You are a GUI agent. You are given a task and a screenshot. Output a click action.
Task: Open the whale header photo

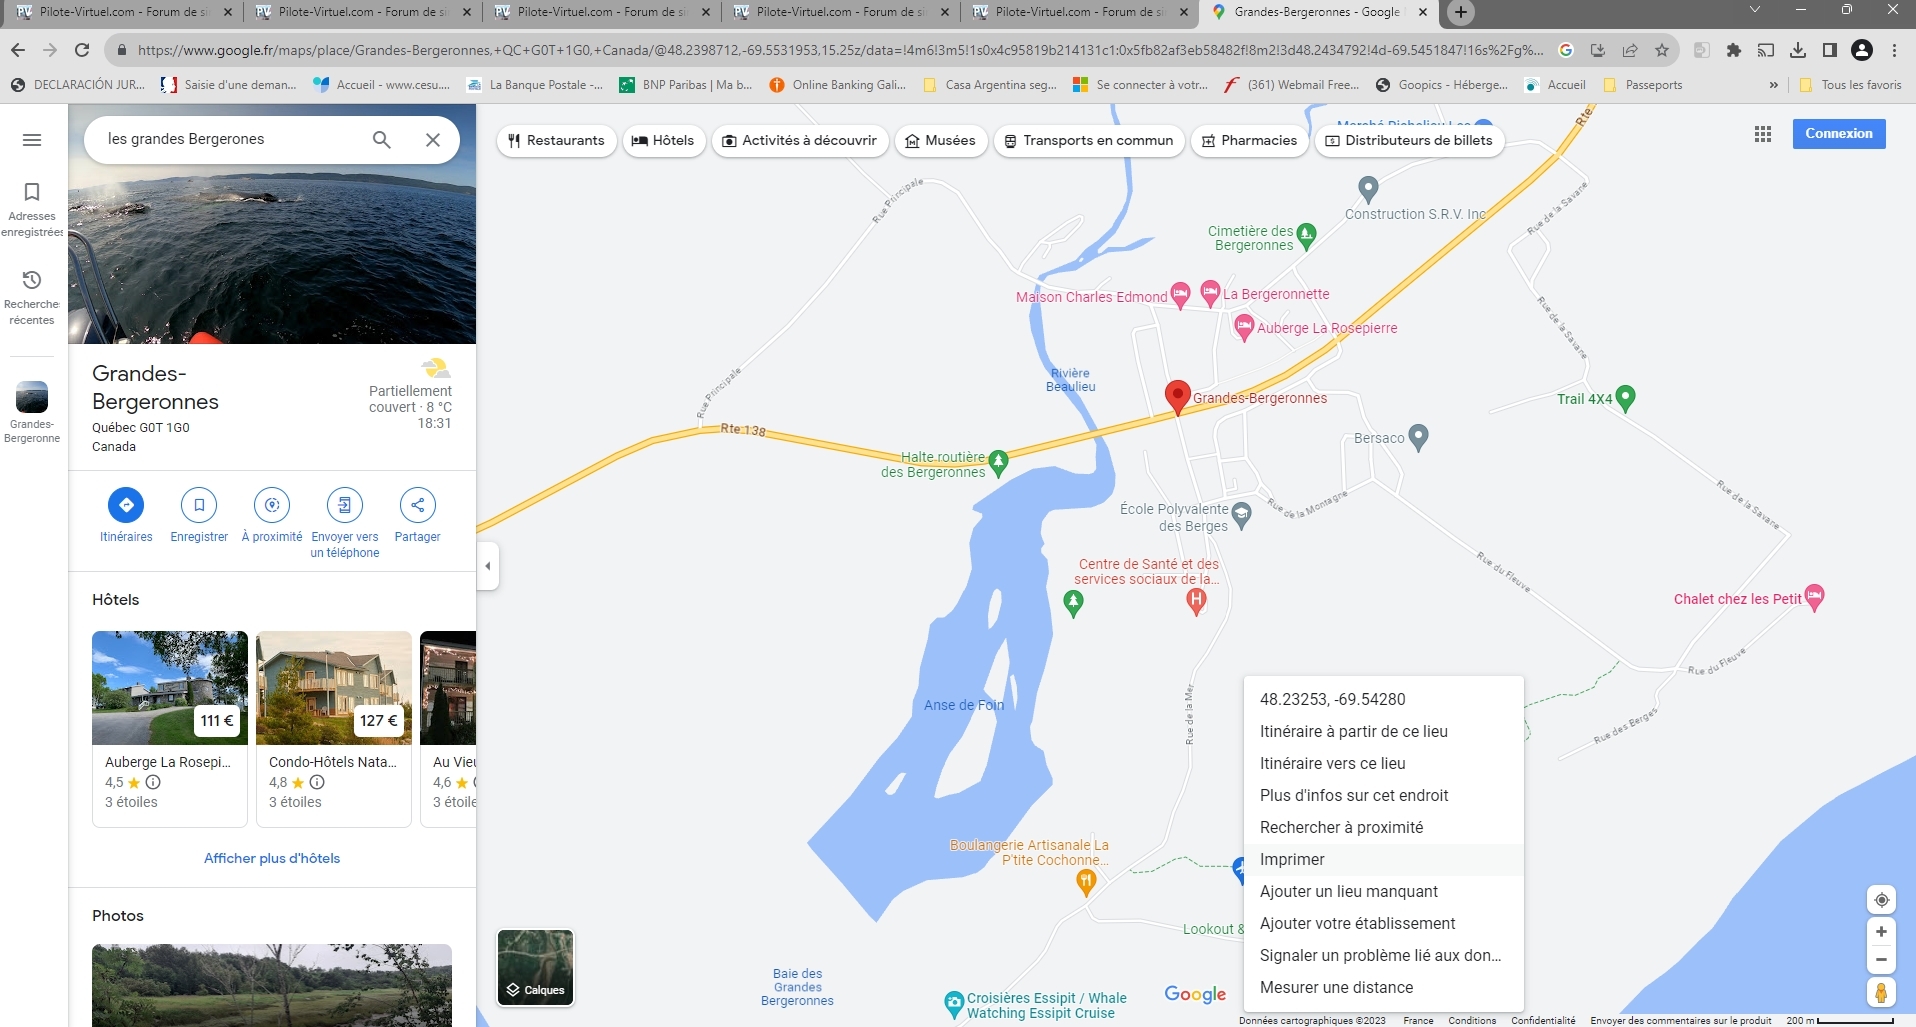[272, 224]
